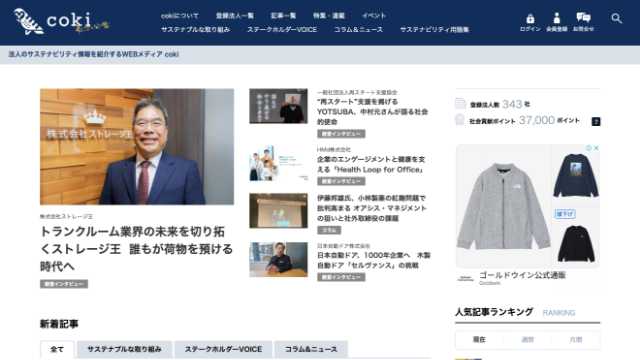The image size is (640, 360).
Task: Click the question mark help icon beside ポイント
Action: coord(596,121)
